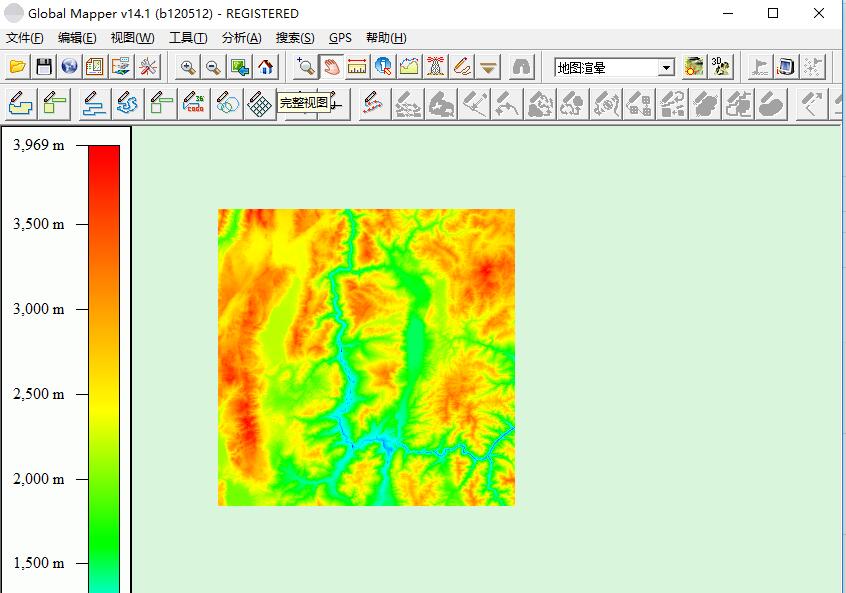846x593 pixels.
Task: Open the 视图(W) menu
Action: click(132, 38)
